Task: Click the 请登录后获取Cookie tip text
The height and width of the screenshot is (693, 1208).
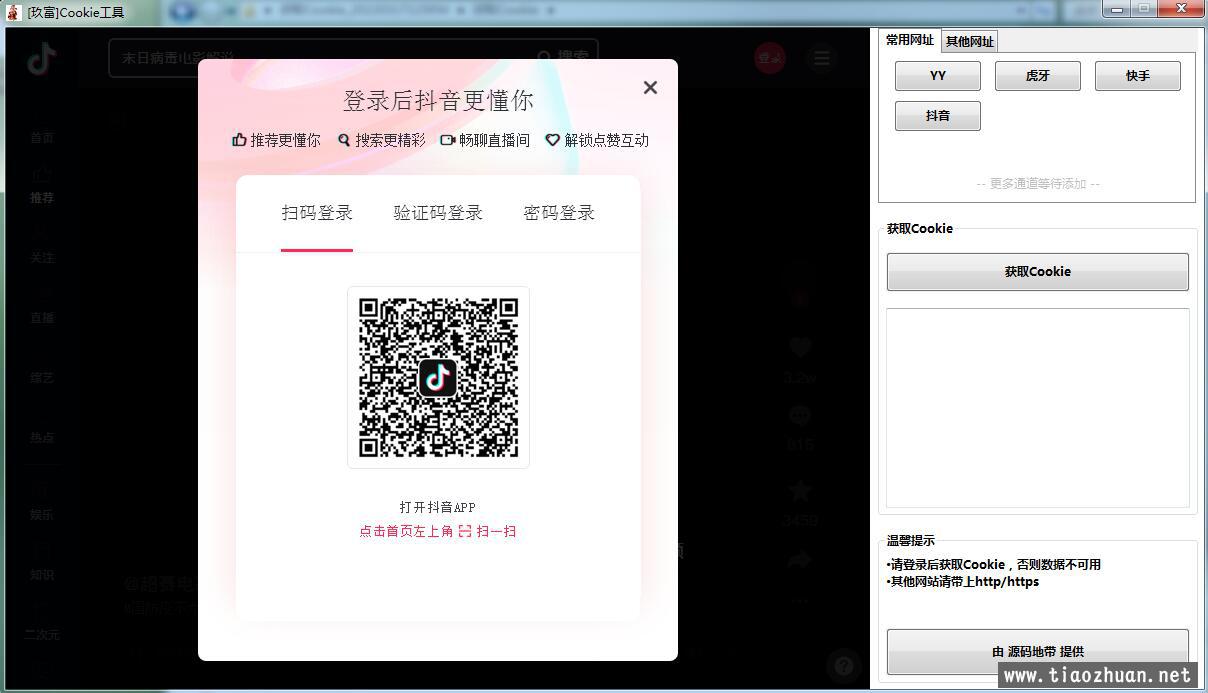Action: 995,565
